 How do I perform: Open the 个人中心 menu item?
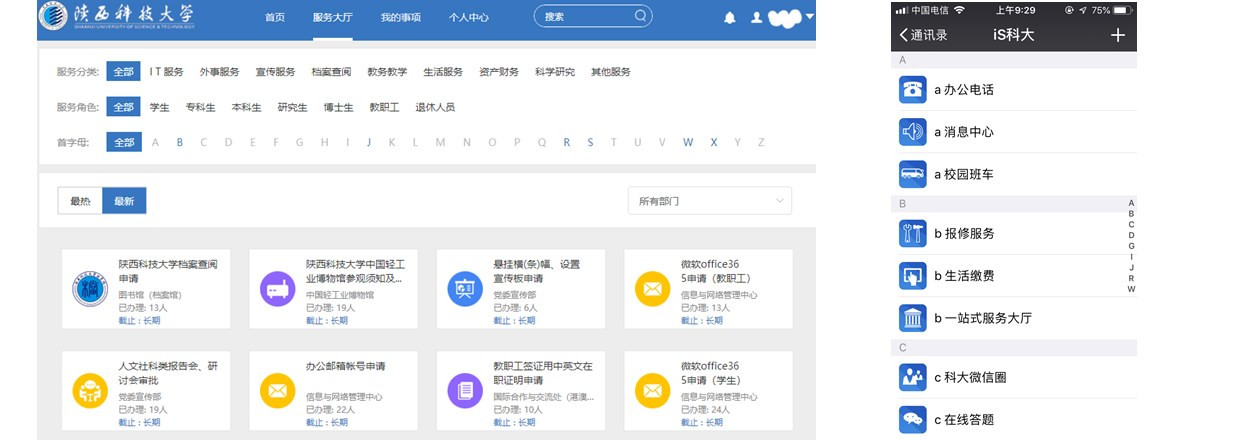[x=468, y=18]
